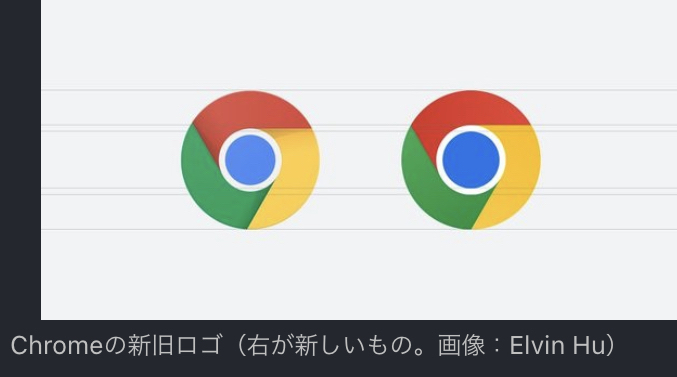Click the old Chrome logo on the left
Image resolution: width=677 pixels, height=377 pixels.
tap(250, 160)
